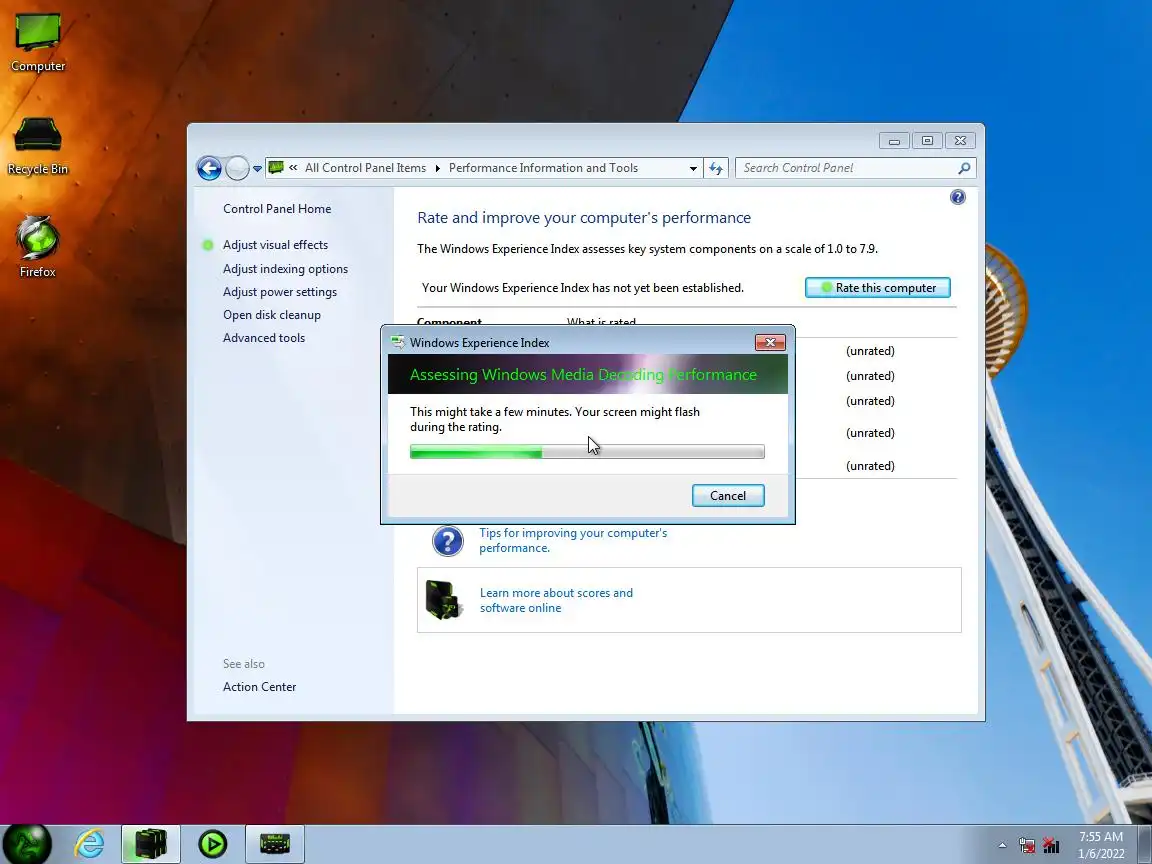Open the recent pages dropdown arrow
Image resolution: width=1152 pixels, height=864 pixels.
pyautogui.click(x=257, y=168)
